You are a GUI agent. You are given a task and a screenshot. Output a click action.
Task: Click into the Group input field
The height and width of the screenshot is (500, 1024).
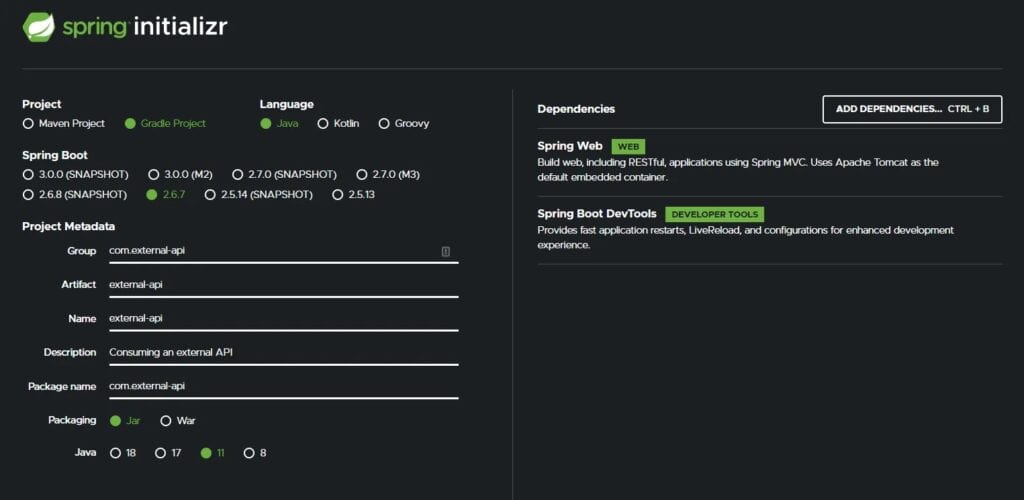[x=283, y=251]
